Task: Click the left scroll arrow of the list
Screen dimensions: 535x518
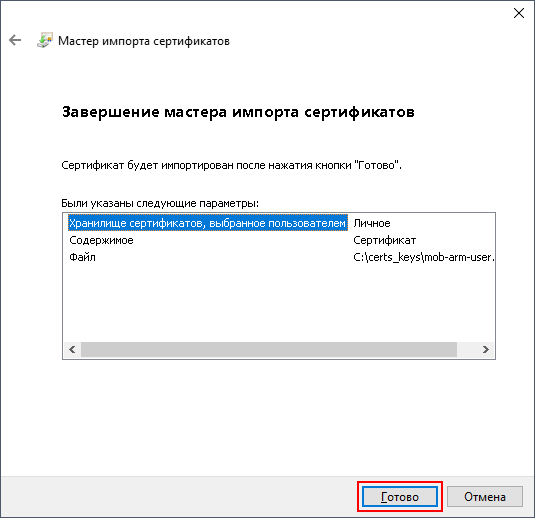Action: (72, 349)
